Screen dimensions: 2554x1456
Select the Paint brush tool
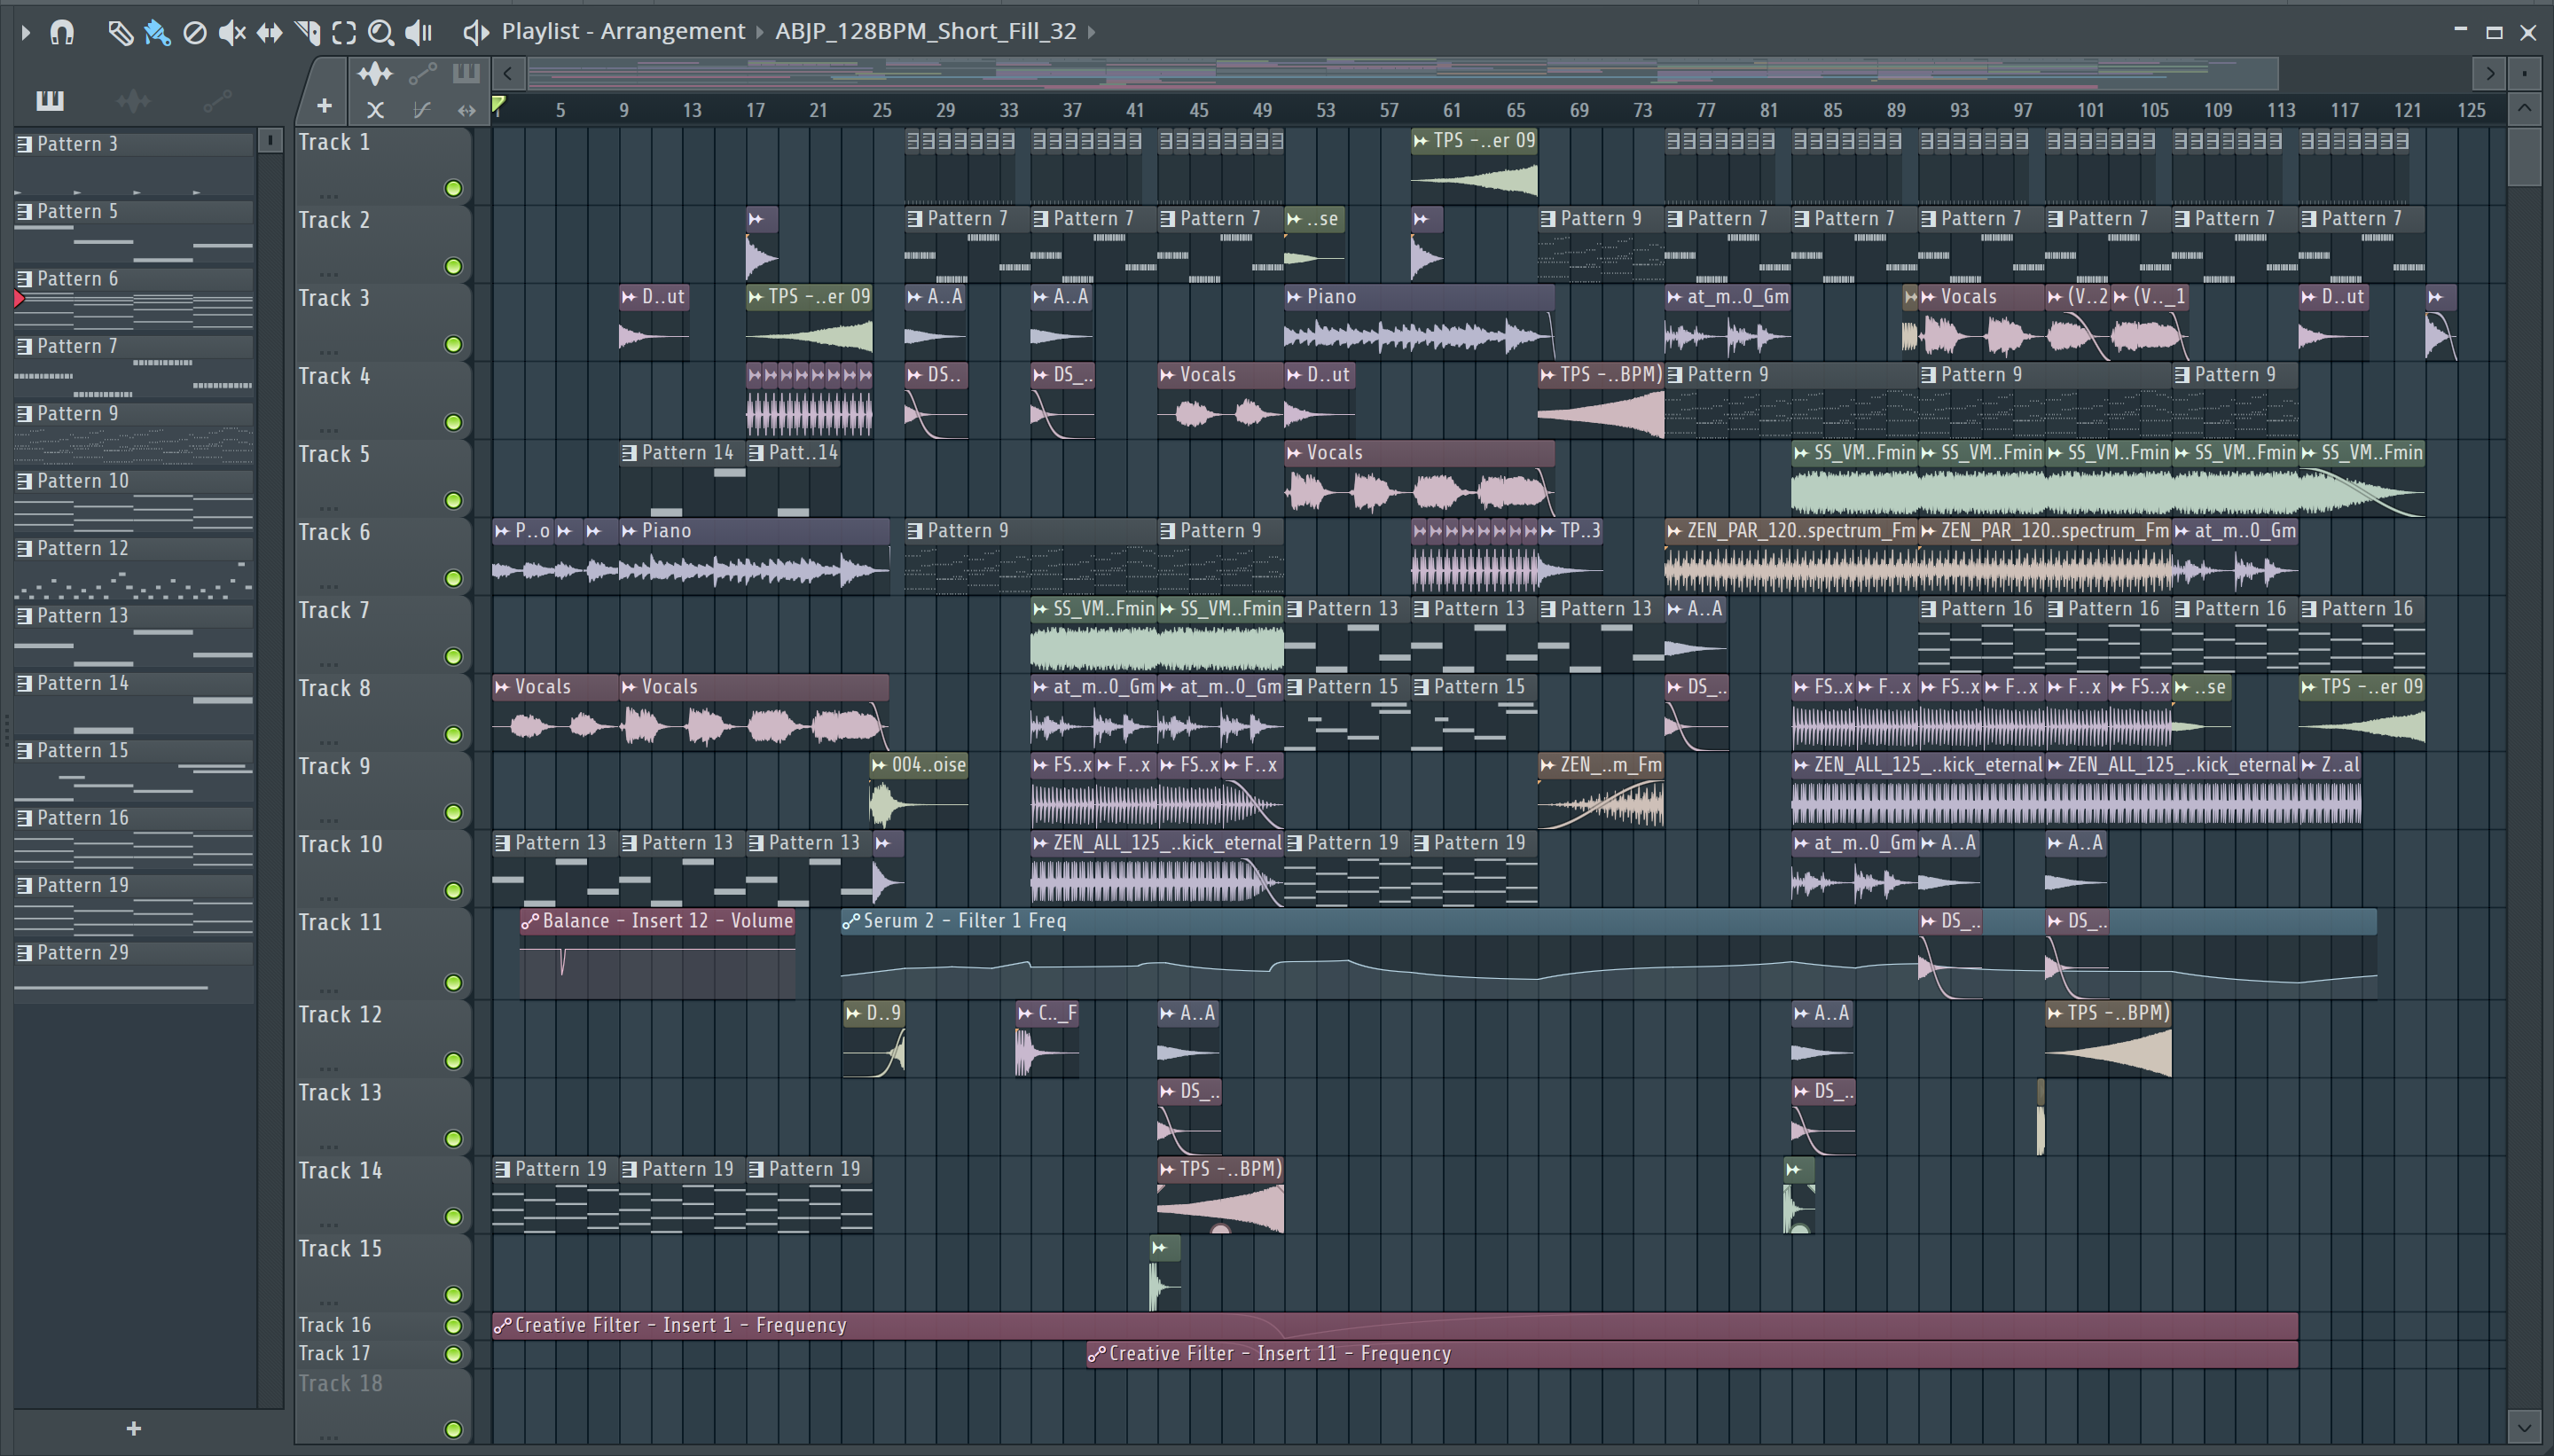[157, 33]
